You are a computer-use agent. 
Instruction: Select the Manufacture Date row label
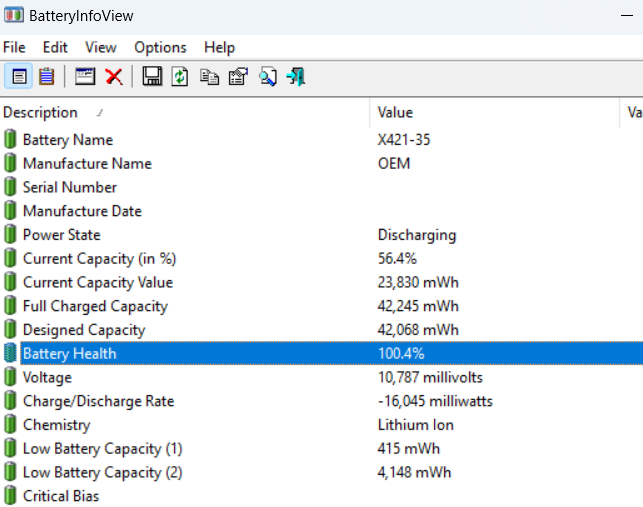[82, 211]
